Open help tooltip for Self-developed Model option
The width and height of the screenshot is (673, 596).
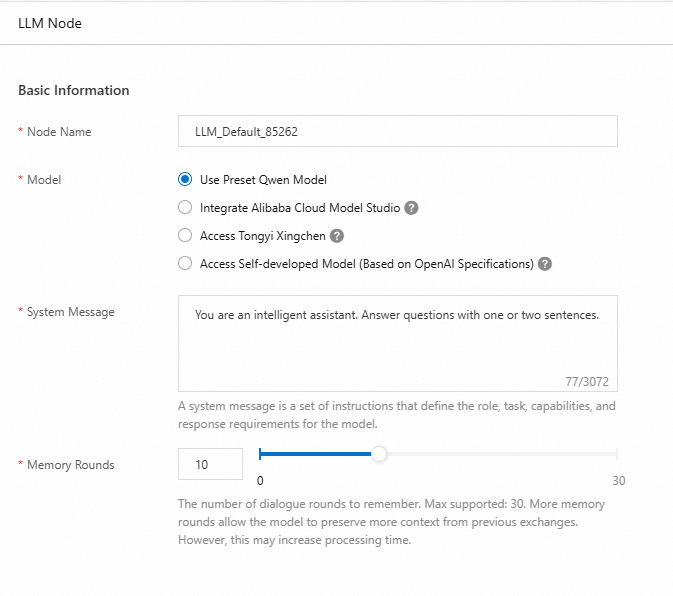545,264
